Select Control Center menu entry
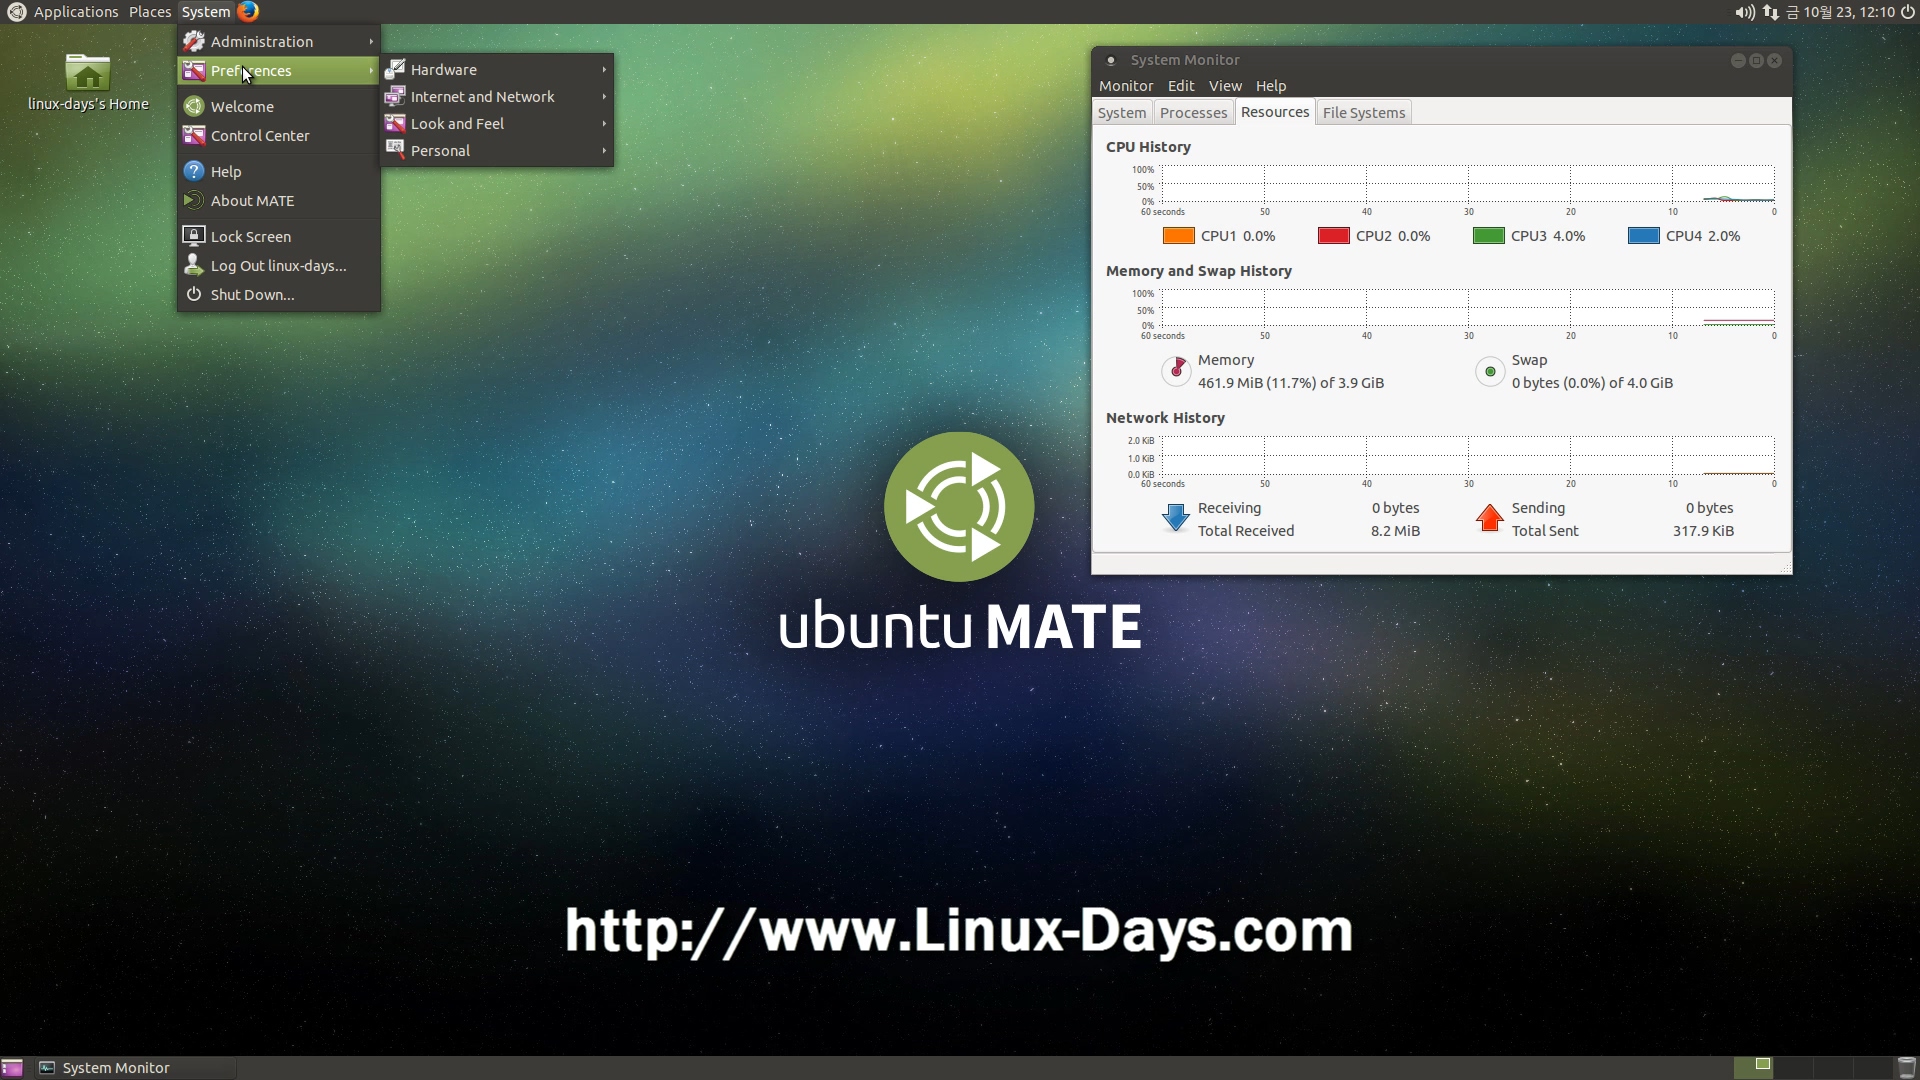This screenshot has width=1920, height=1080. coord(279,135)
